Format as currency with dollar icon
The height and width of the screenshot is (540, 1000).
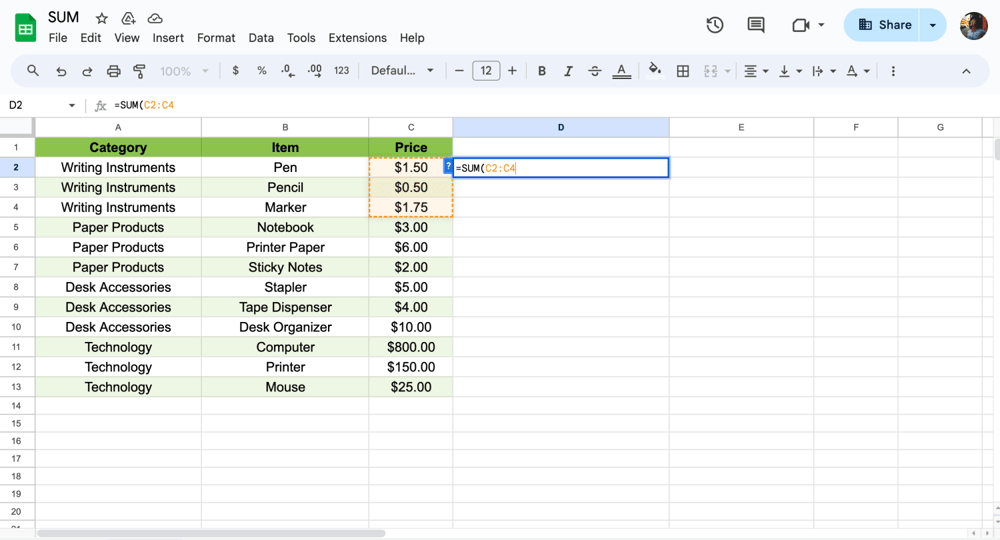(x=235, y=71)
